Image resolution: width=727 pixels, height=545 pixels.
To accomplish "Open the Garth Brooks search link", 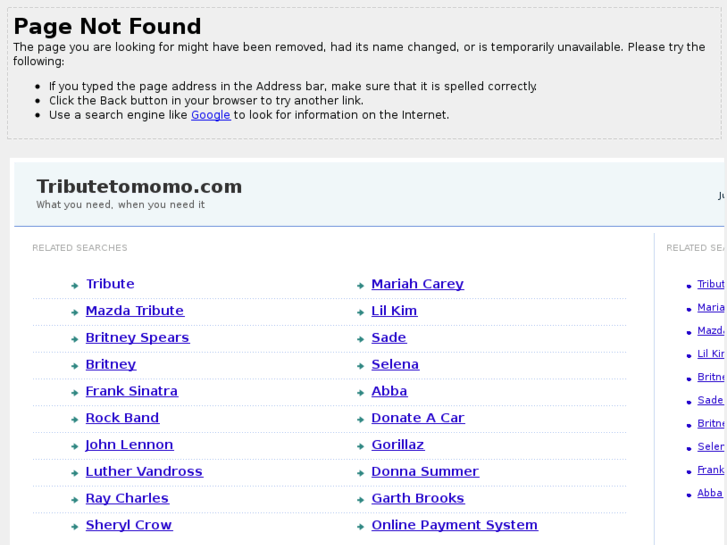I will tap(418, 498).
